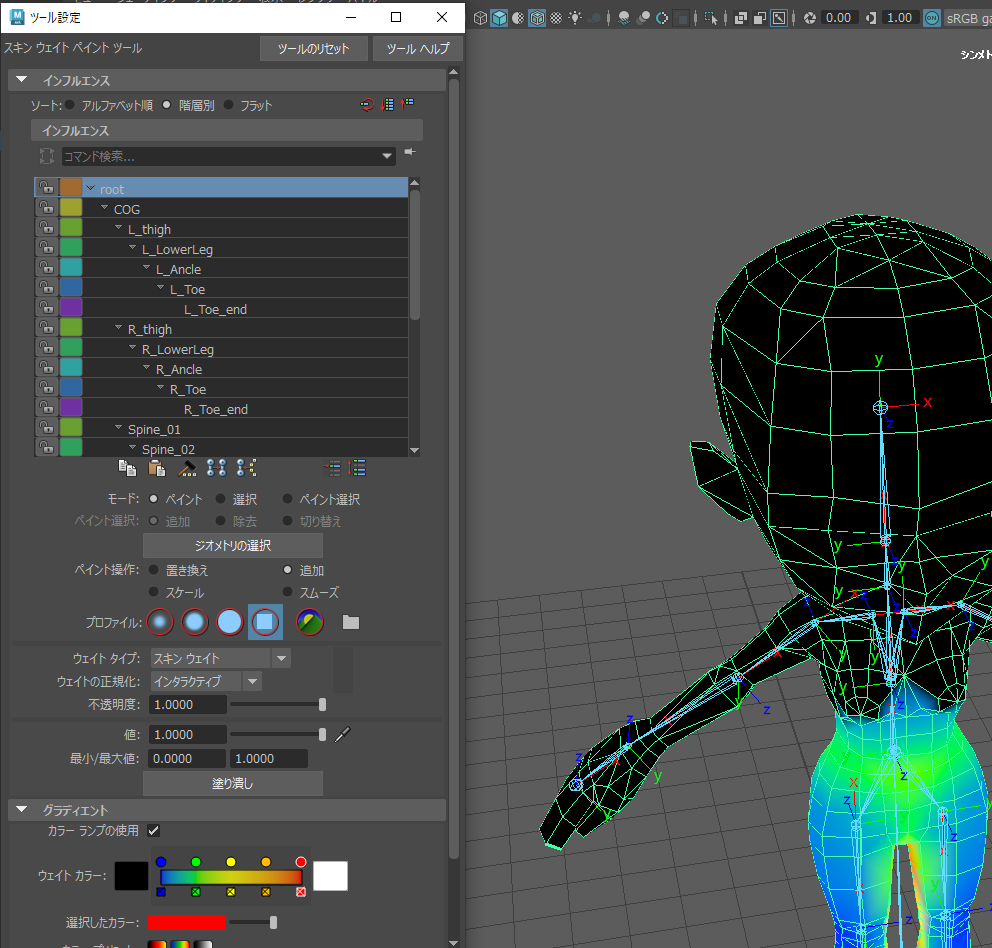Toggle sRGB color management ON icon
Viewport: 992px width, 948px height.
tap(932, 18)
